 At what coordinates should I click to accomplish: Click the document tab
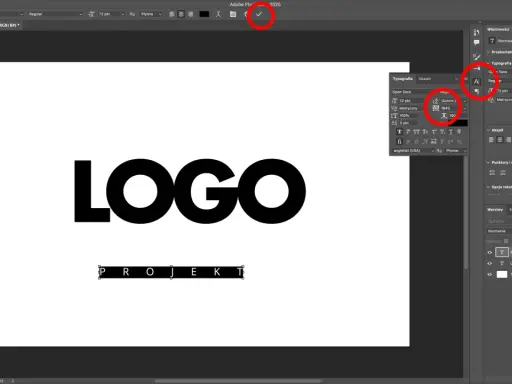(11, 25)
